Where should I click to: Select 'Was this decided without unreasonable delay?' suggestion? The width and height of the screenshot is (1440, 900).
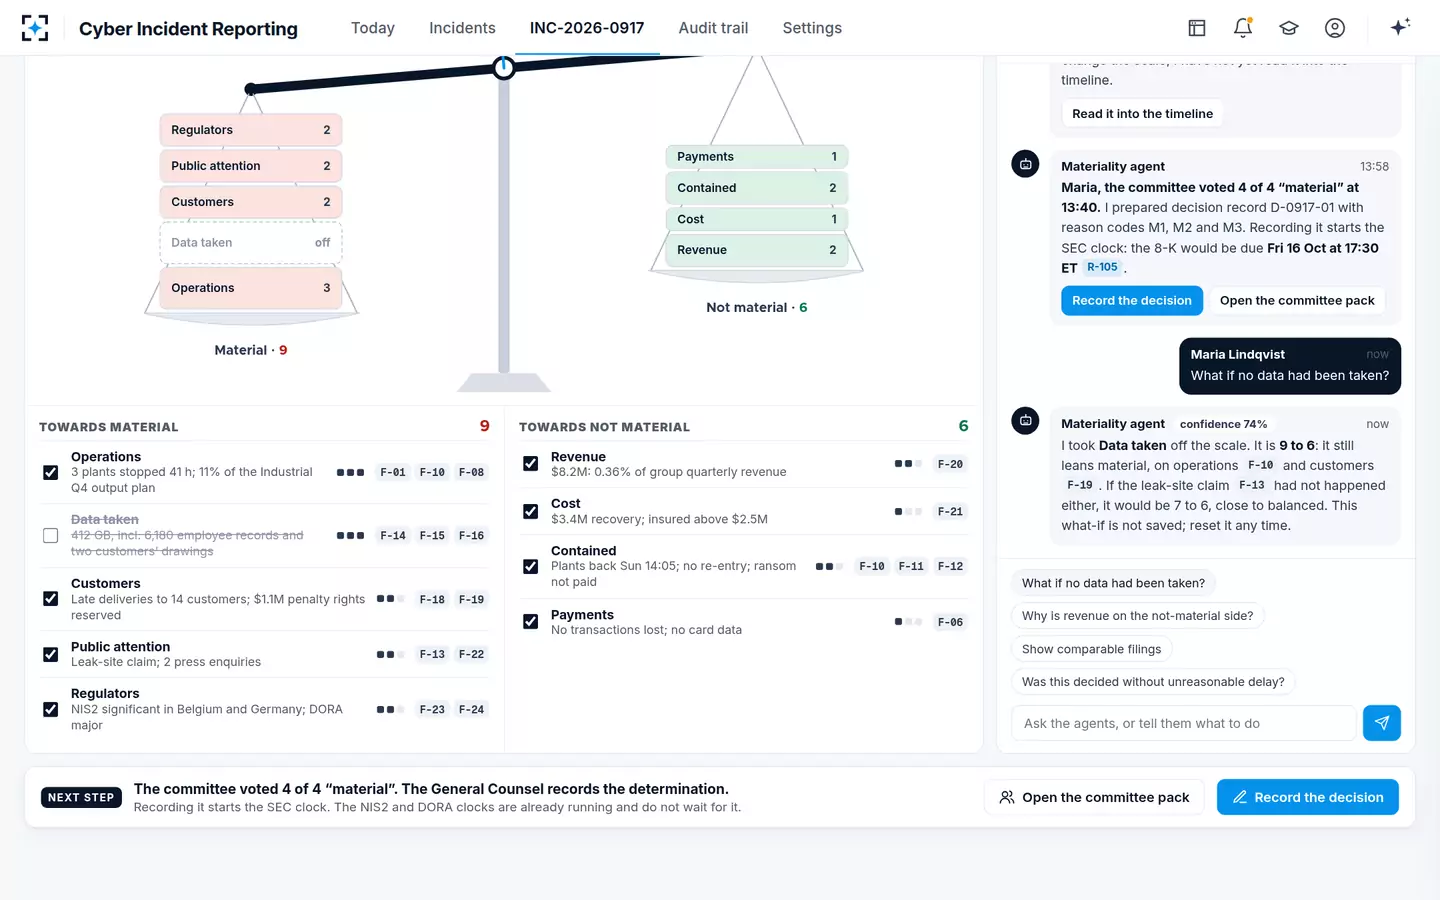[1153, 682]
